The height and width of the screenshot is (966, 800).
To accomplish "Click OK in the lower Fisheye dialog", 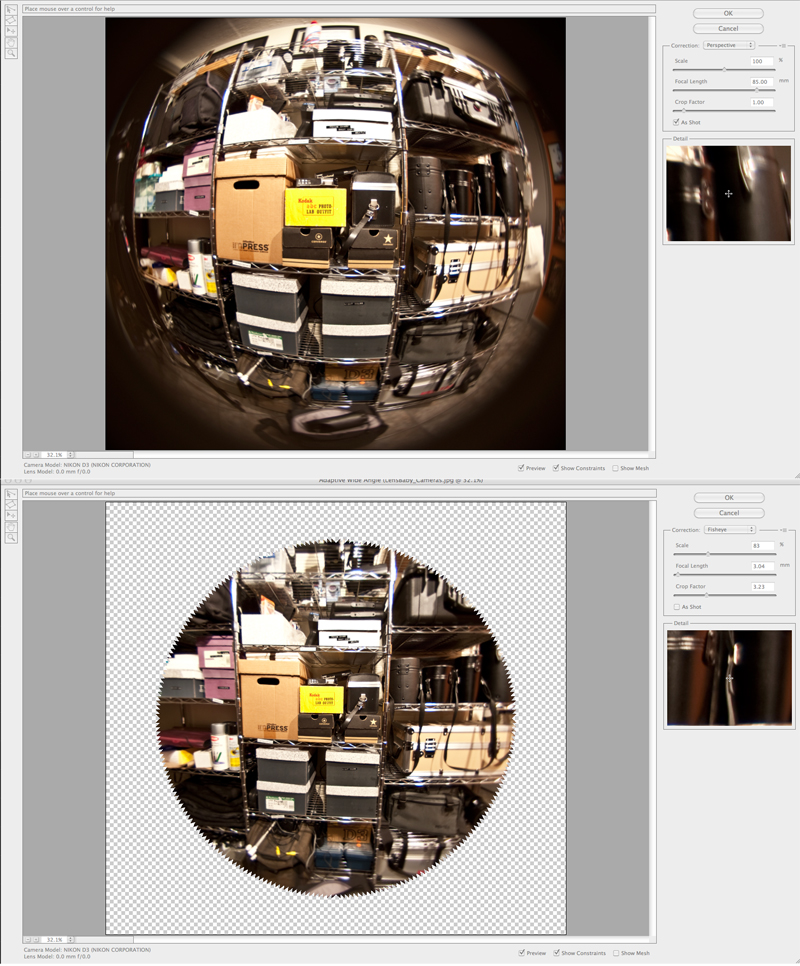I will [x=729, y=497].
